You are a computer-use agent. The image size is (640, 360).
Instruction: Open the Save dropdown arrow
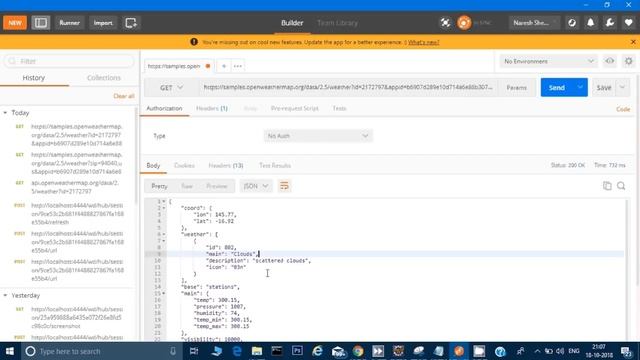click(x=622, y=87)
